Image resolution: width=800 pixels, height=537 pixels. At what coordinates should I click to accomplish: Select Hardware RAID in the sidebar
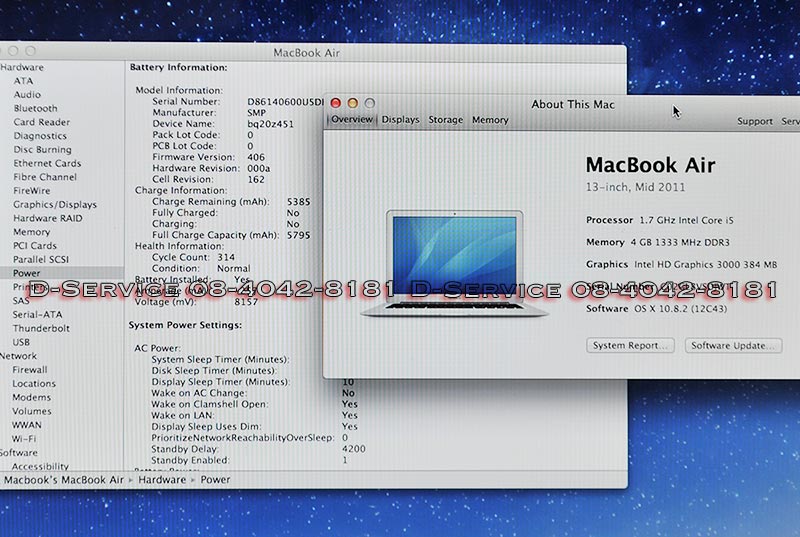click(x=47, y=218)
